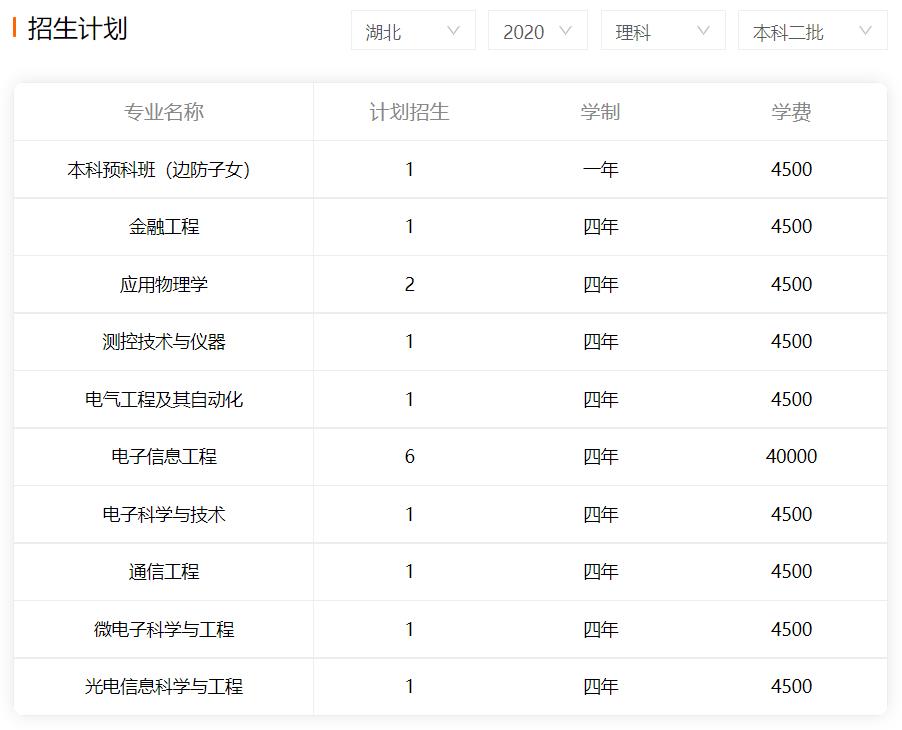This screenshot has width=902, height=730.
Task: Click the chevron arrow beside 本科二批
Action: tap(865, 31)
